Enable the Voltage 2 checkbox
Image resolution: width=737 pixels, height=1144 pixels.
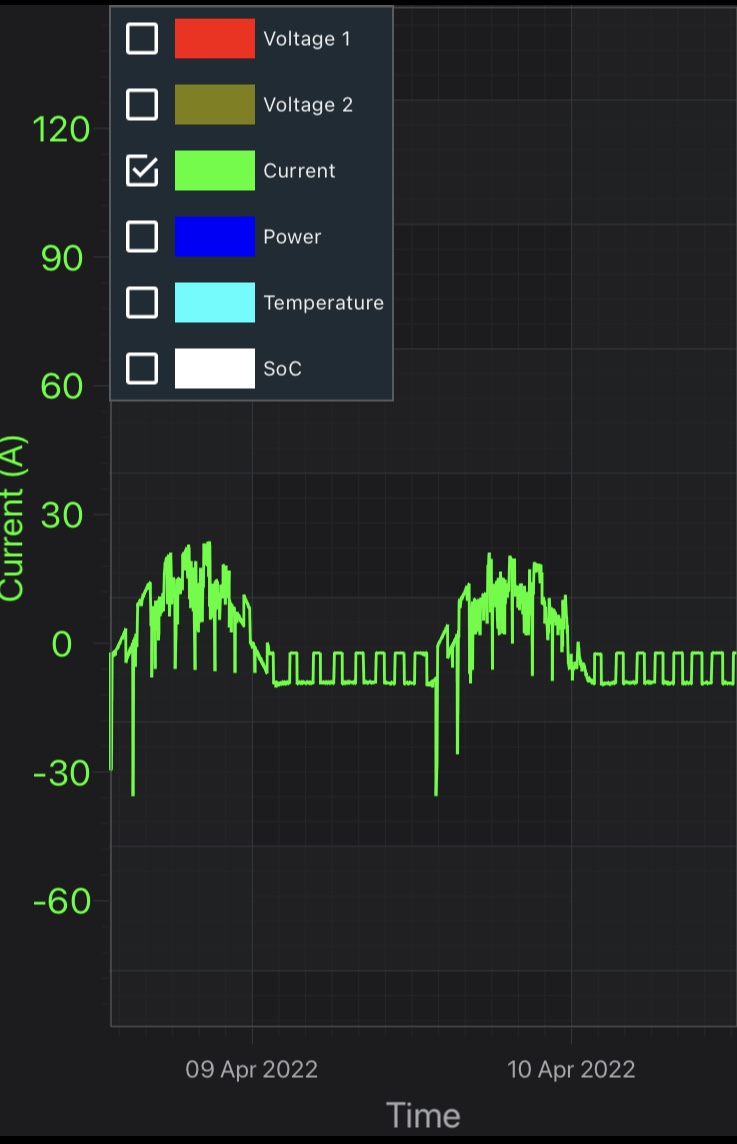[142, 104]
